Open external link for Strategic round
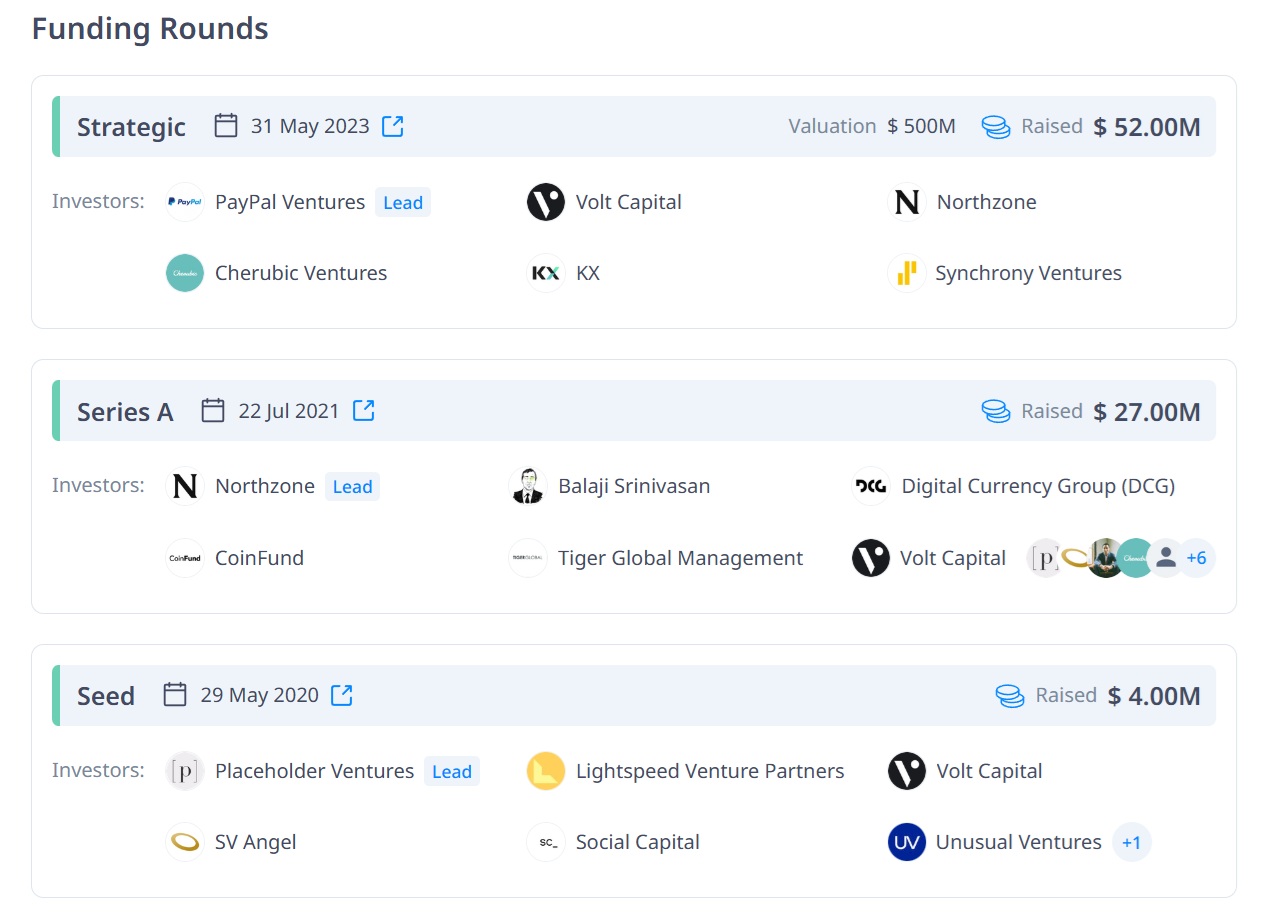Image resolution: width=1267 pixels, height=919 pixels. coord(393,126)
